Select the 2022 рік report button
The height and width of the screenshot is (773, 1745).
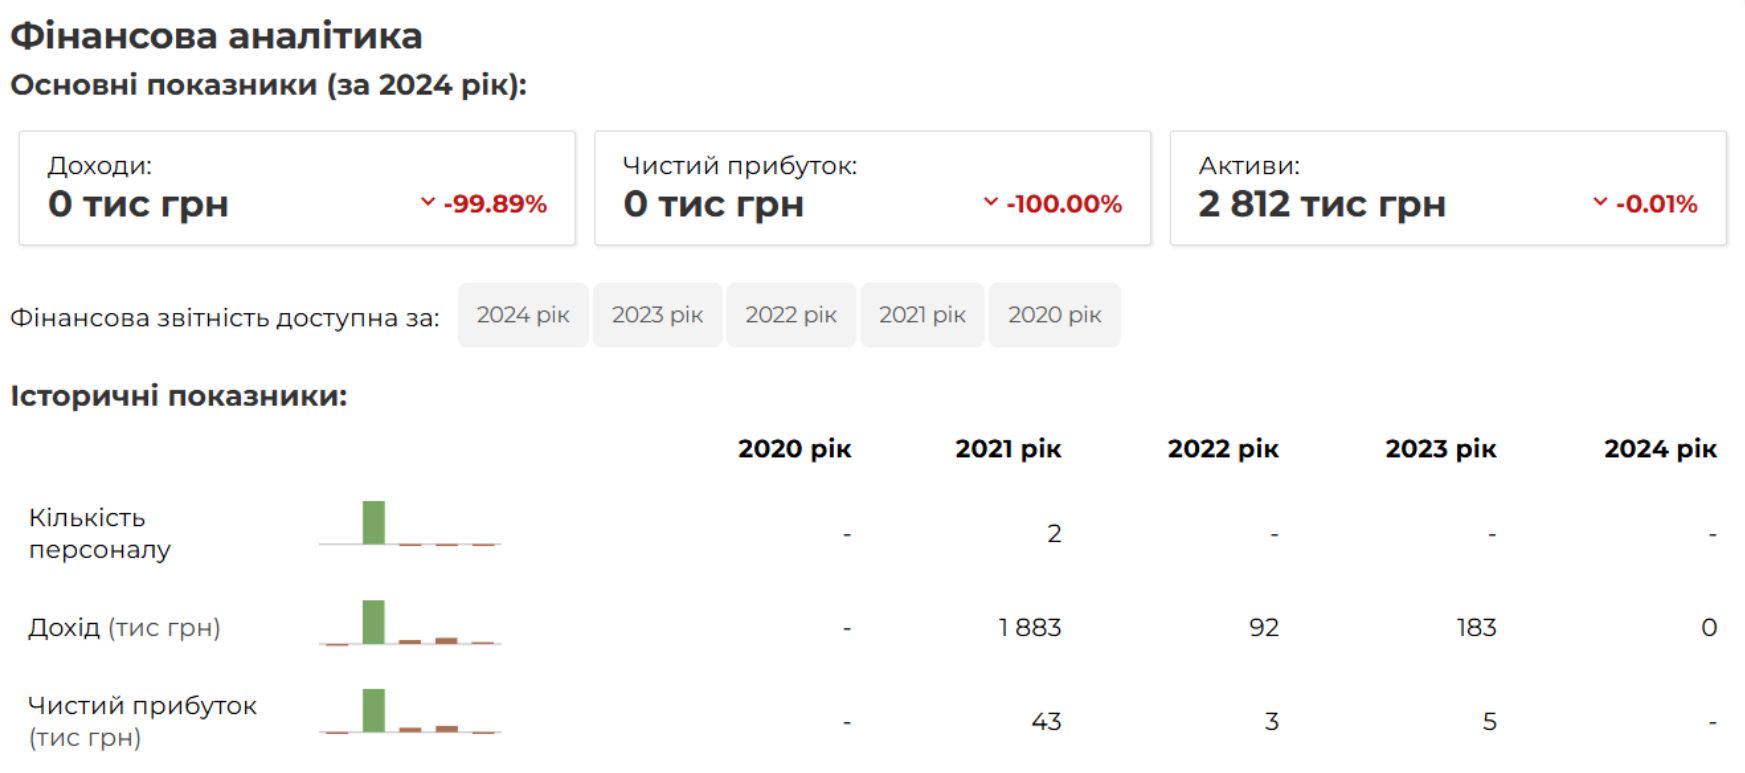(791, 315)
